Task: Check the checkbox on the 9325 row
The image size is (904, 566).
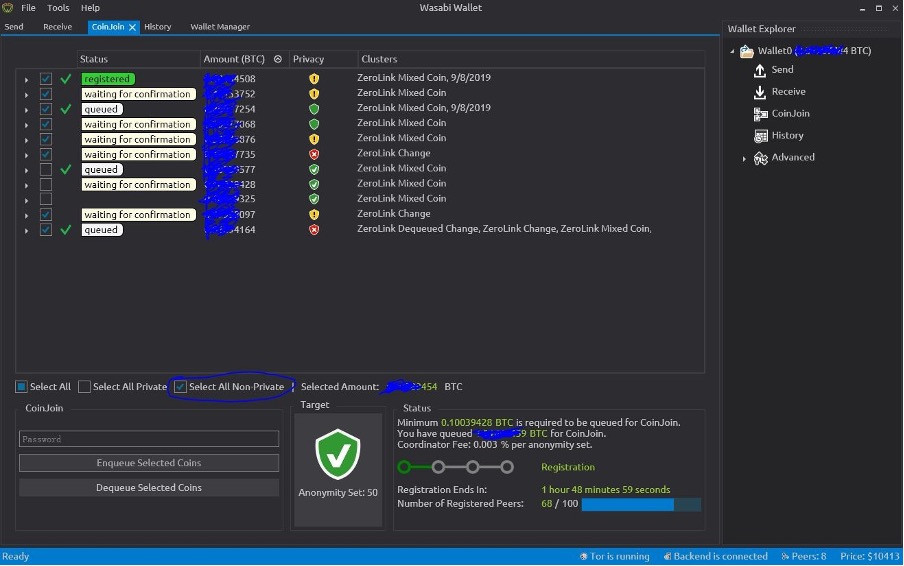Action: [x=46, y=199]
